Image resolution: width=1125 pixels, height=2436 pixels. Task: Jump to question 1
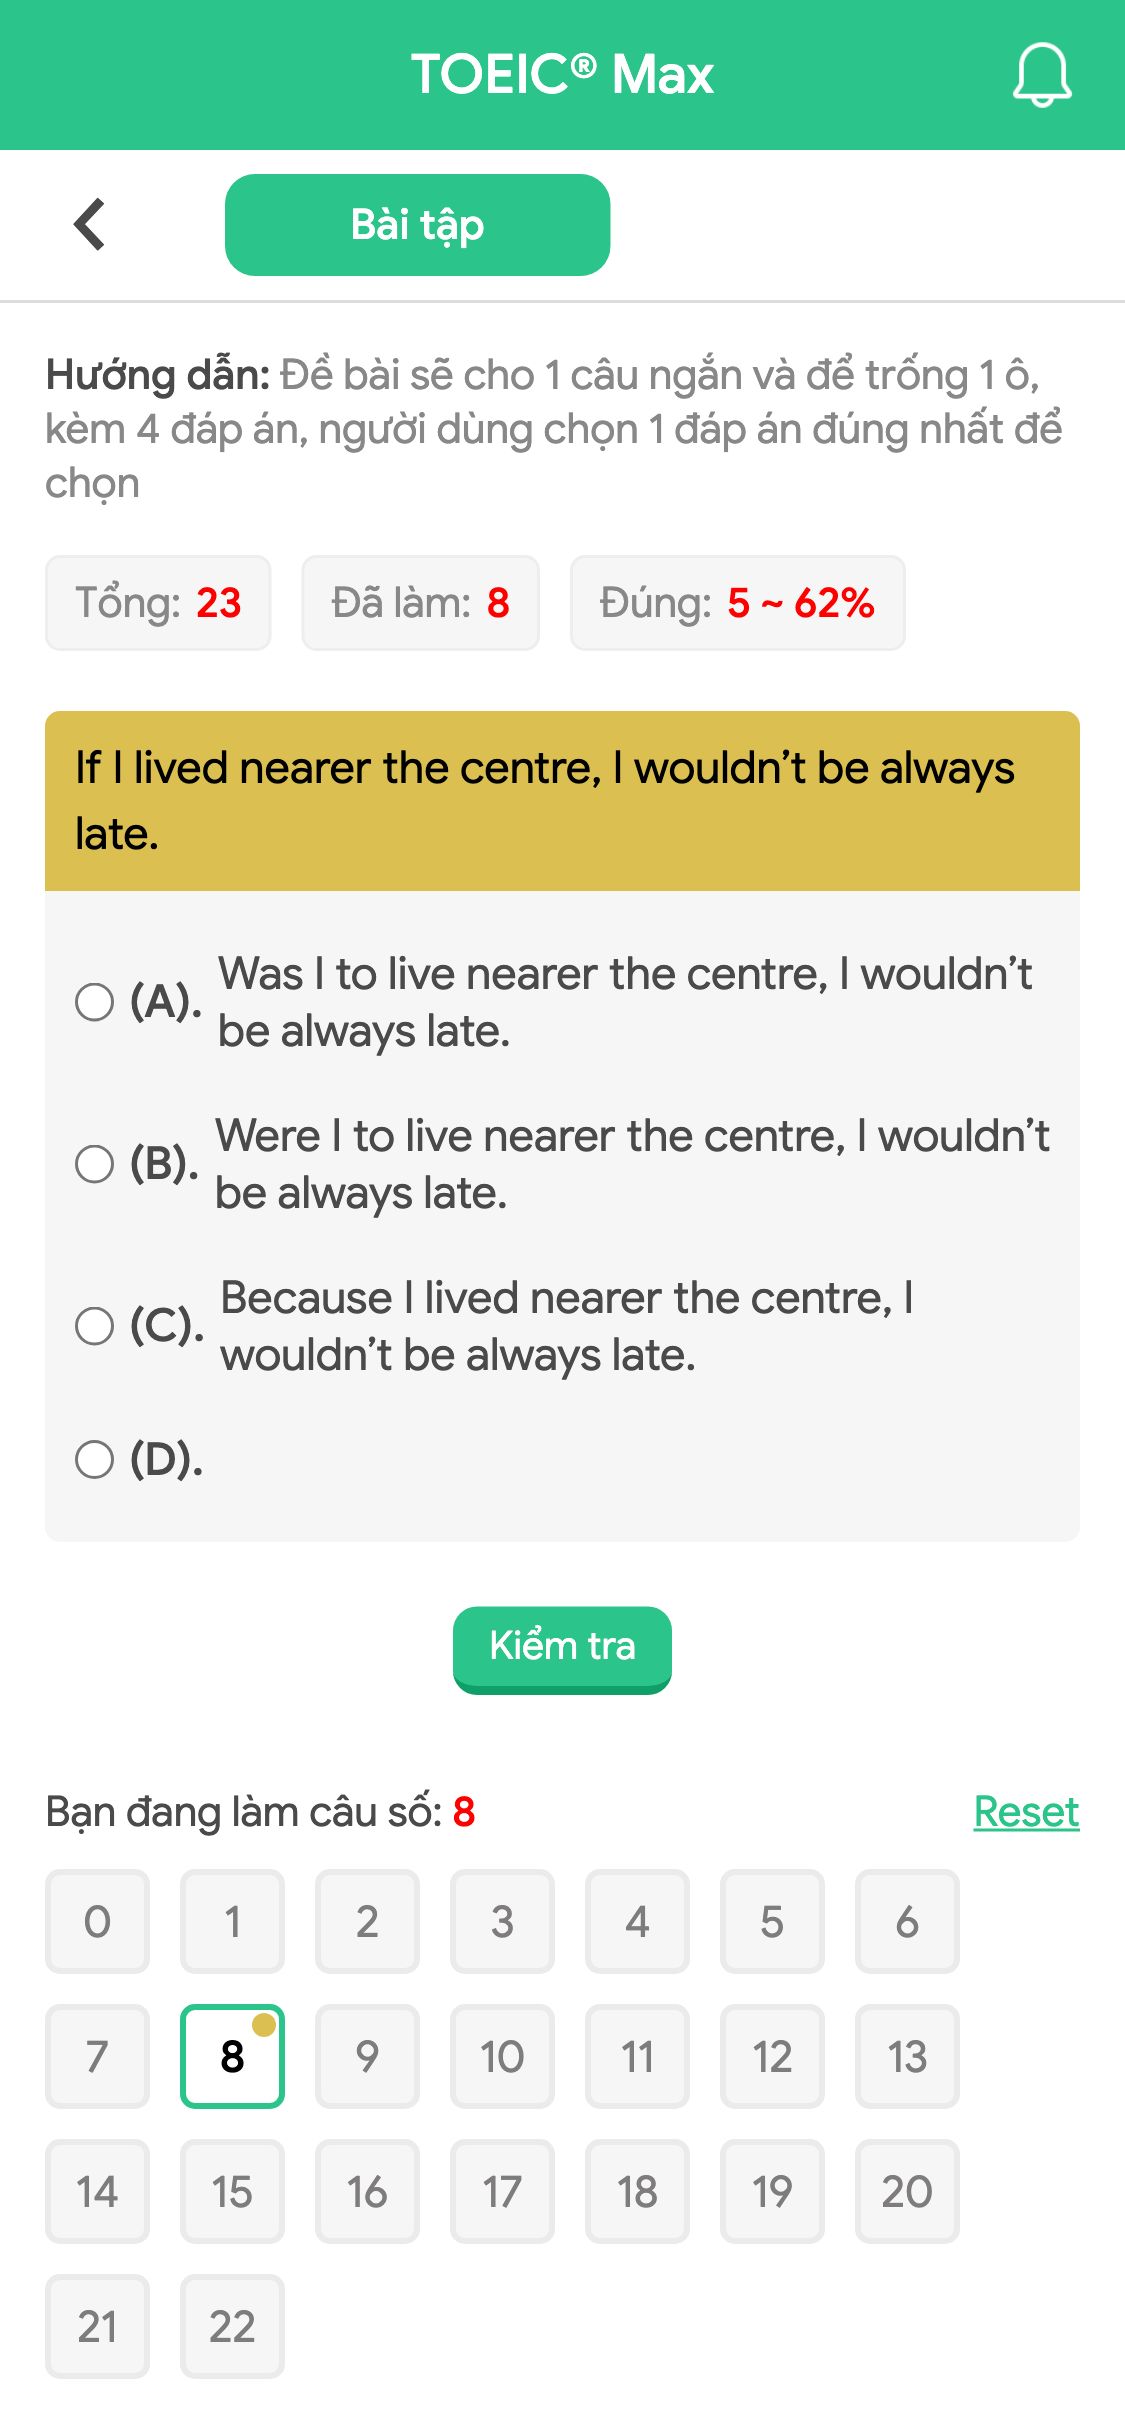click(232, 1921)
